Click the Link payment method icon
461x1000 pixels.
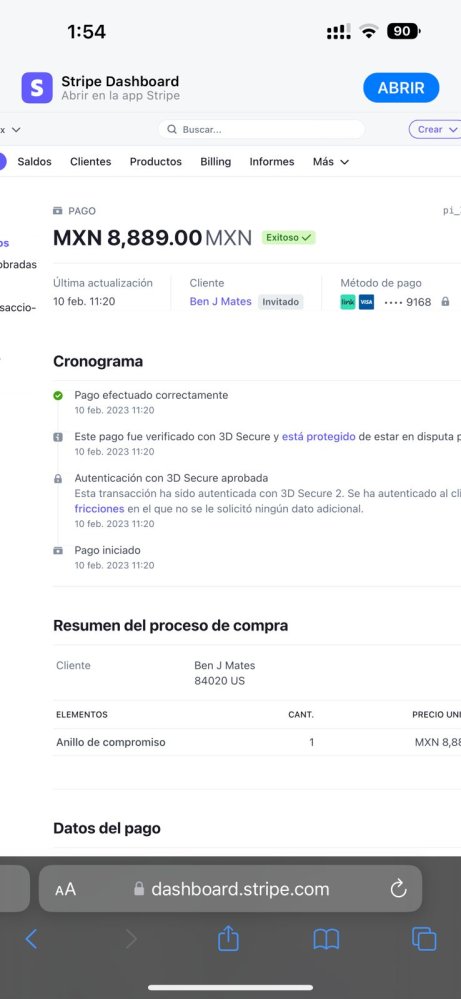point(348,302)
